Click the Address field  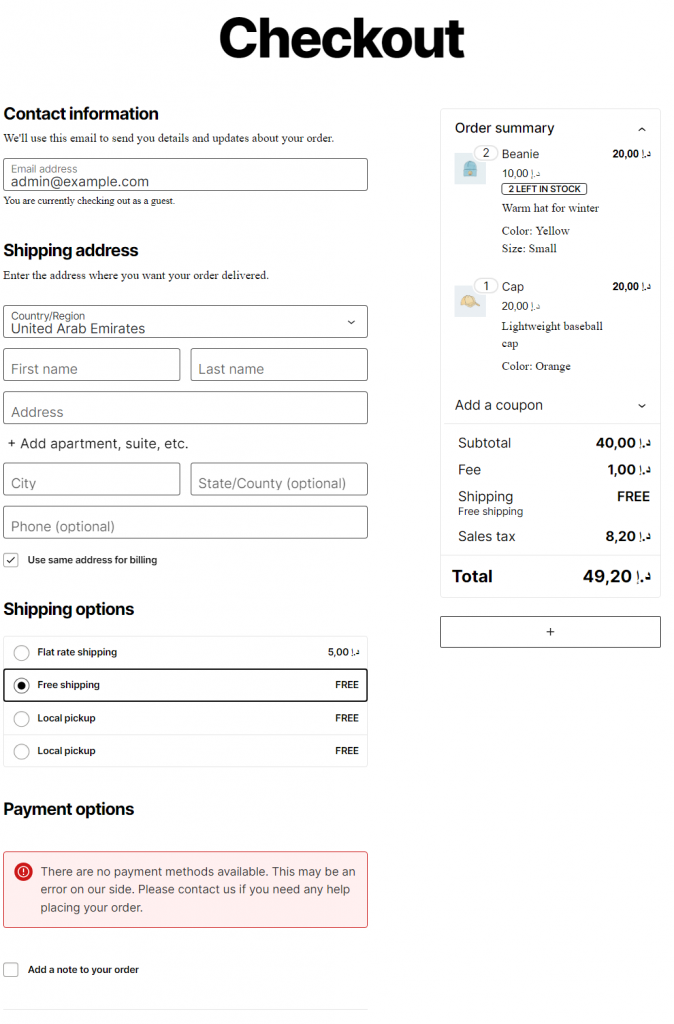coord(185,407)
